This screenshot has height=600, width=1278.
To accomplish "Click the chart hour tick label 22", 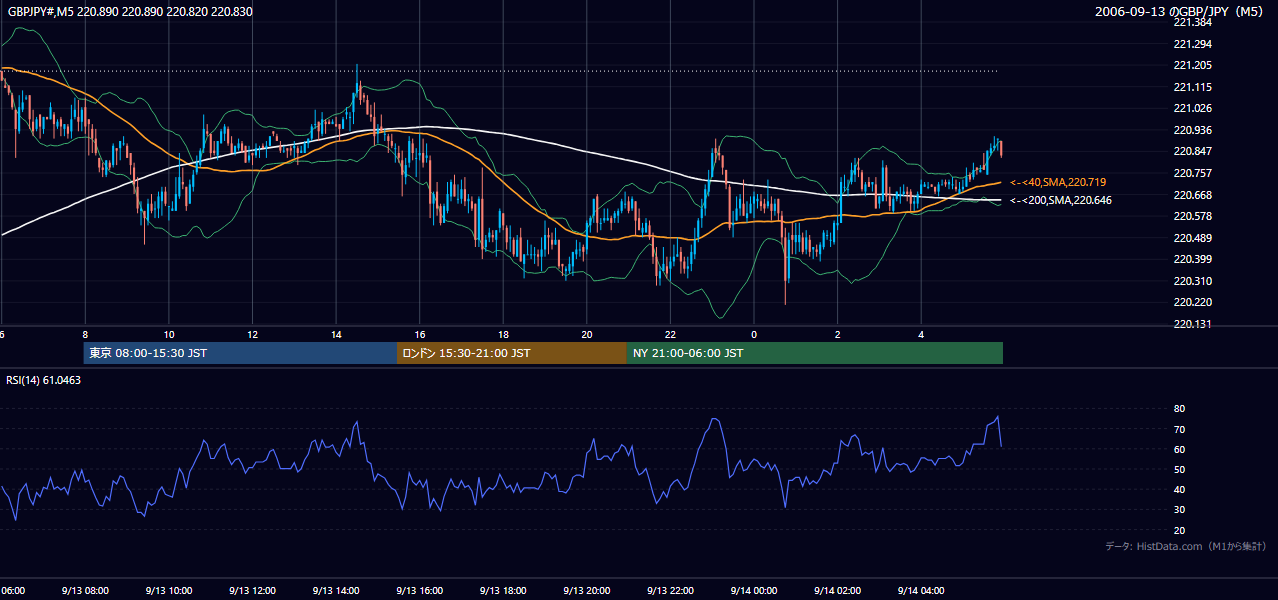I will click(x=670, y=335).
